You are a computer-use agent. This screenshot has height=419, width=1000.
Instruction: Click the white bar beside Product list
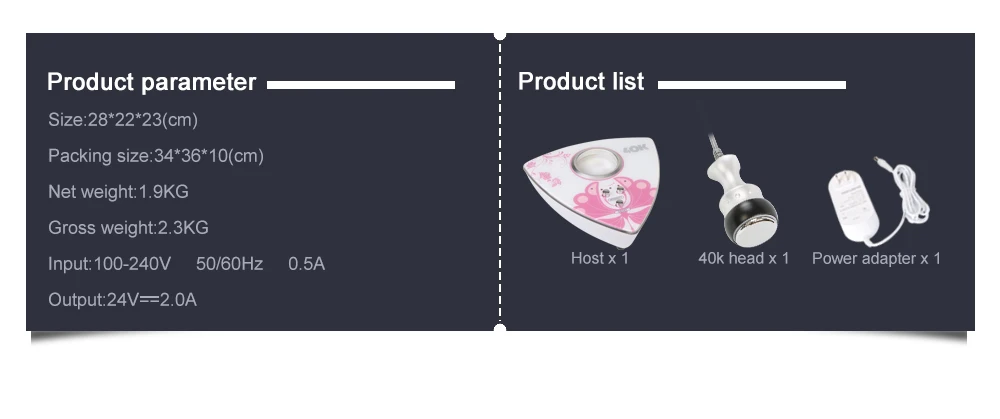pos(752,85)
